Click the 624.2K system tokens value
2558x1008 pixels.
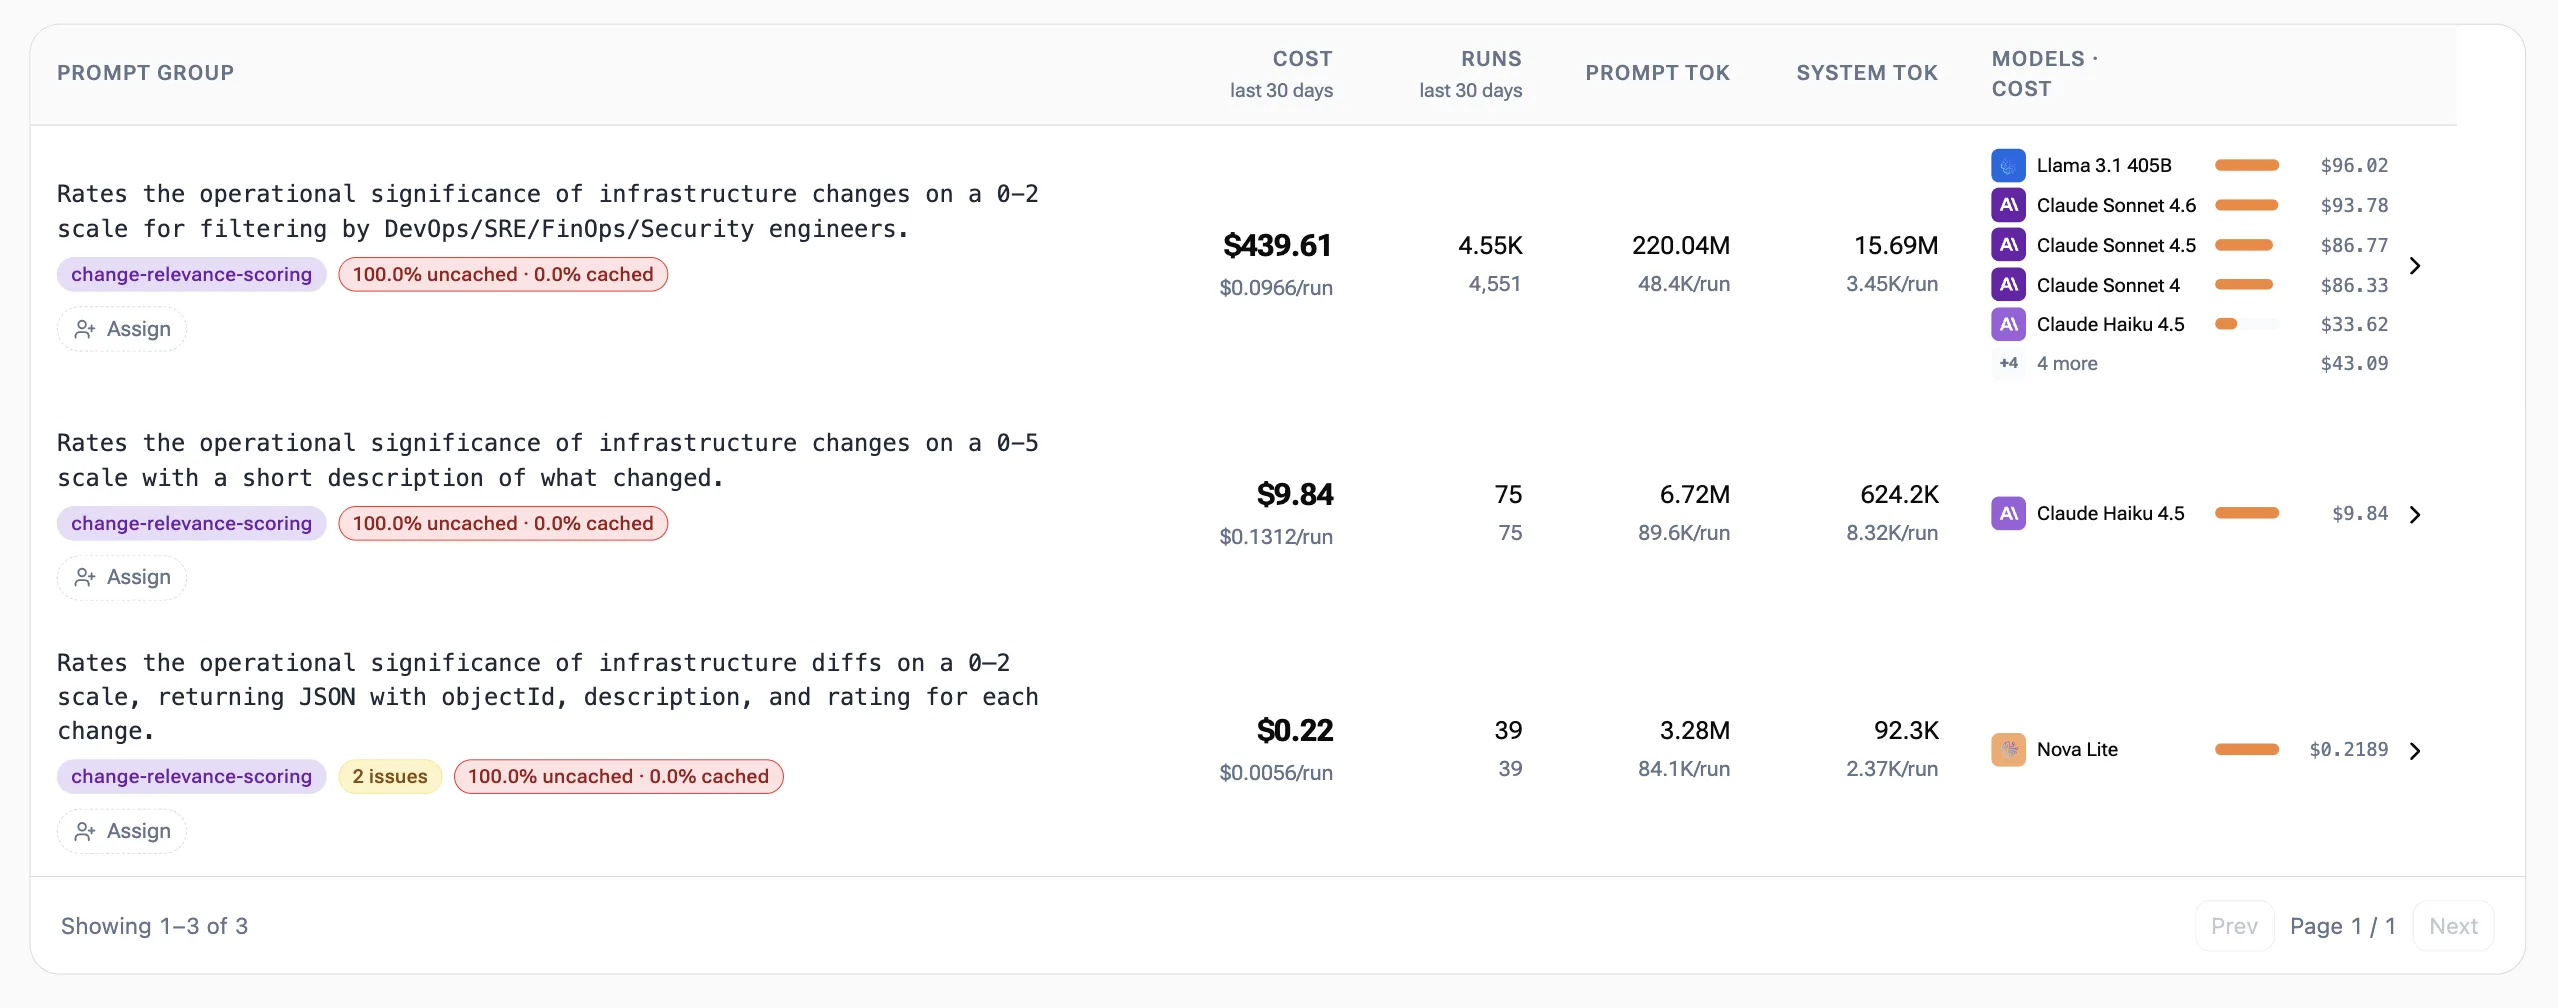coord(1899,494)
